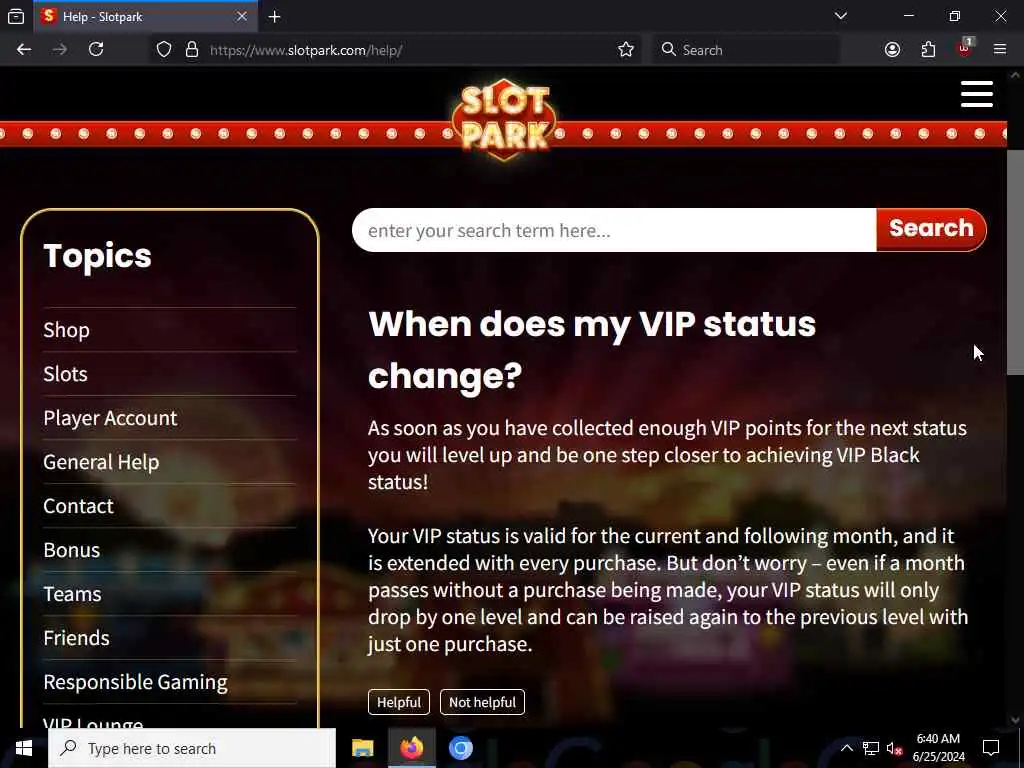The image size is (1024, 768).
Task: Show hidden system tray icons
Action: [x=846, y=748]
